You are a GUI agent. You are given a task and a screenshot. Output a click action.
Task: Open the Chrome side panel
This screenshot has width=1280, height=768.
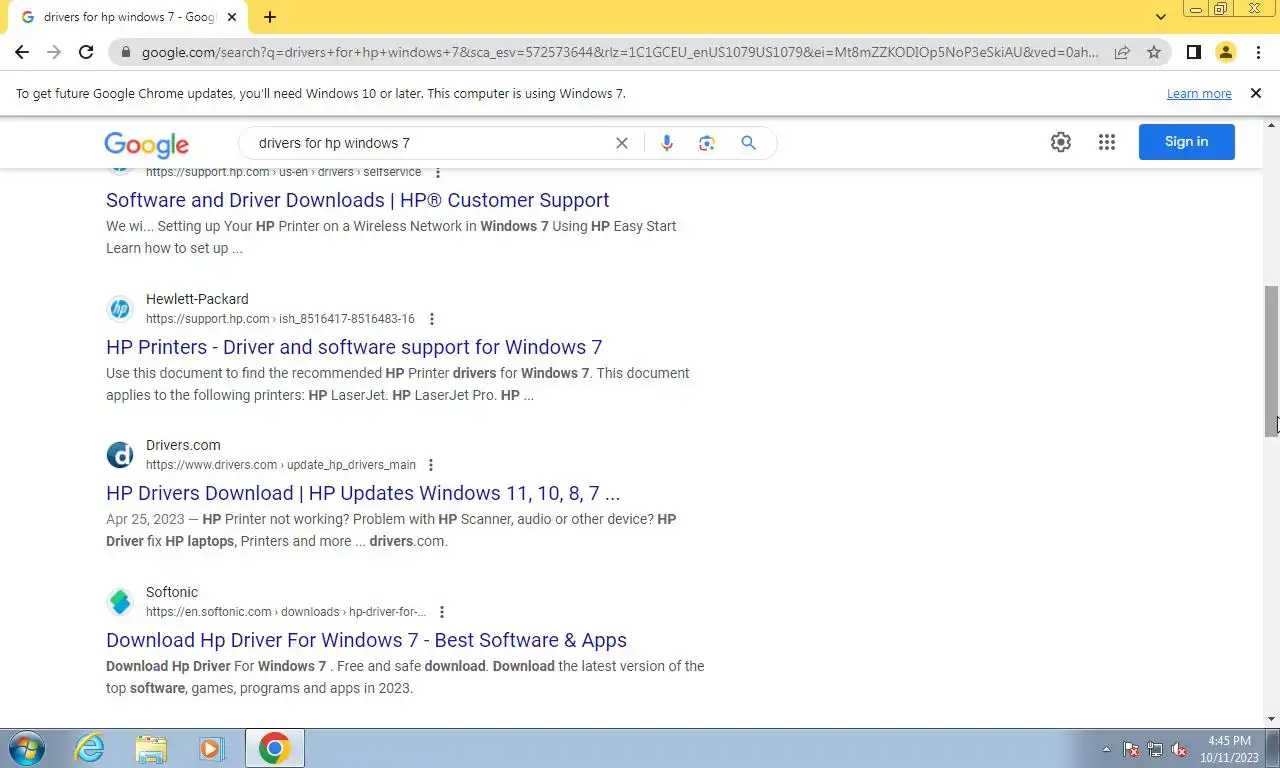click(1193, 52)
